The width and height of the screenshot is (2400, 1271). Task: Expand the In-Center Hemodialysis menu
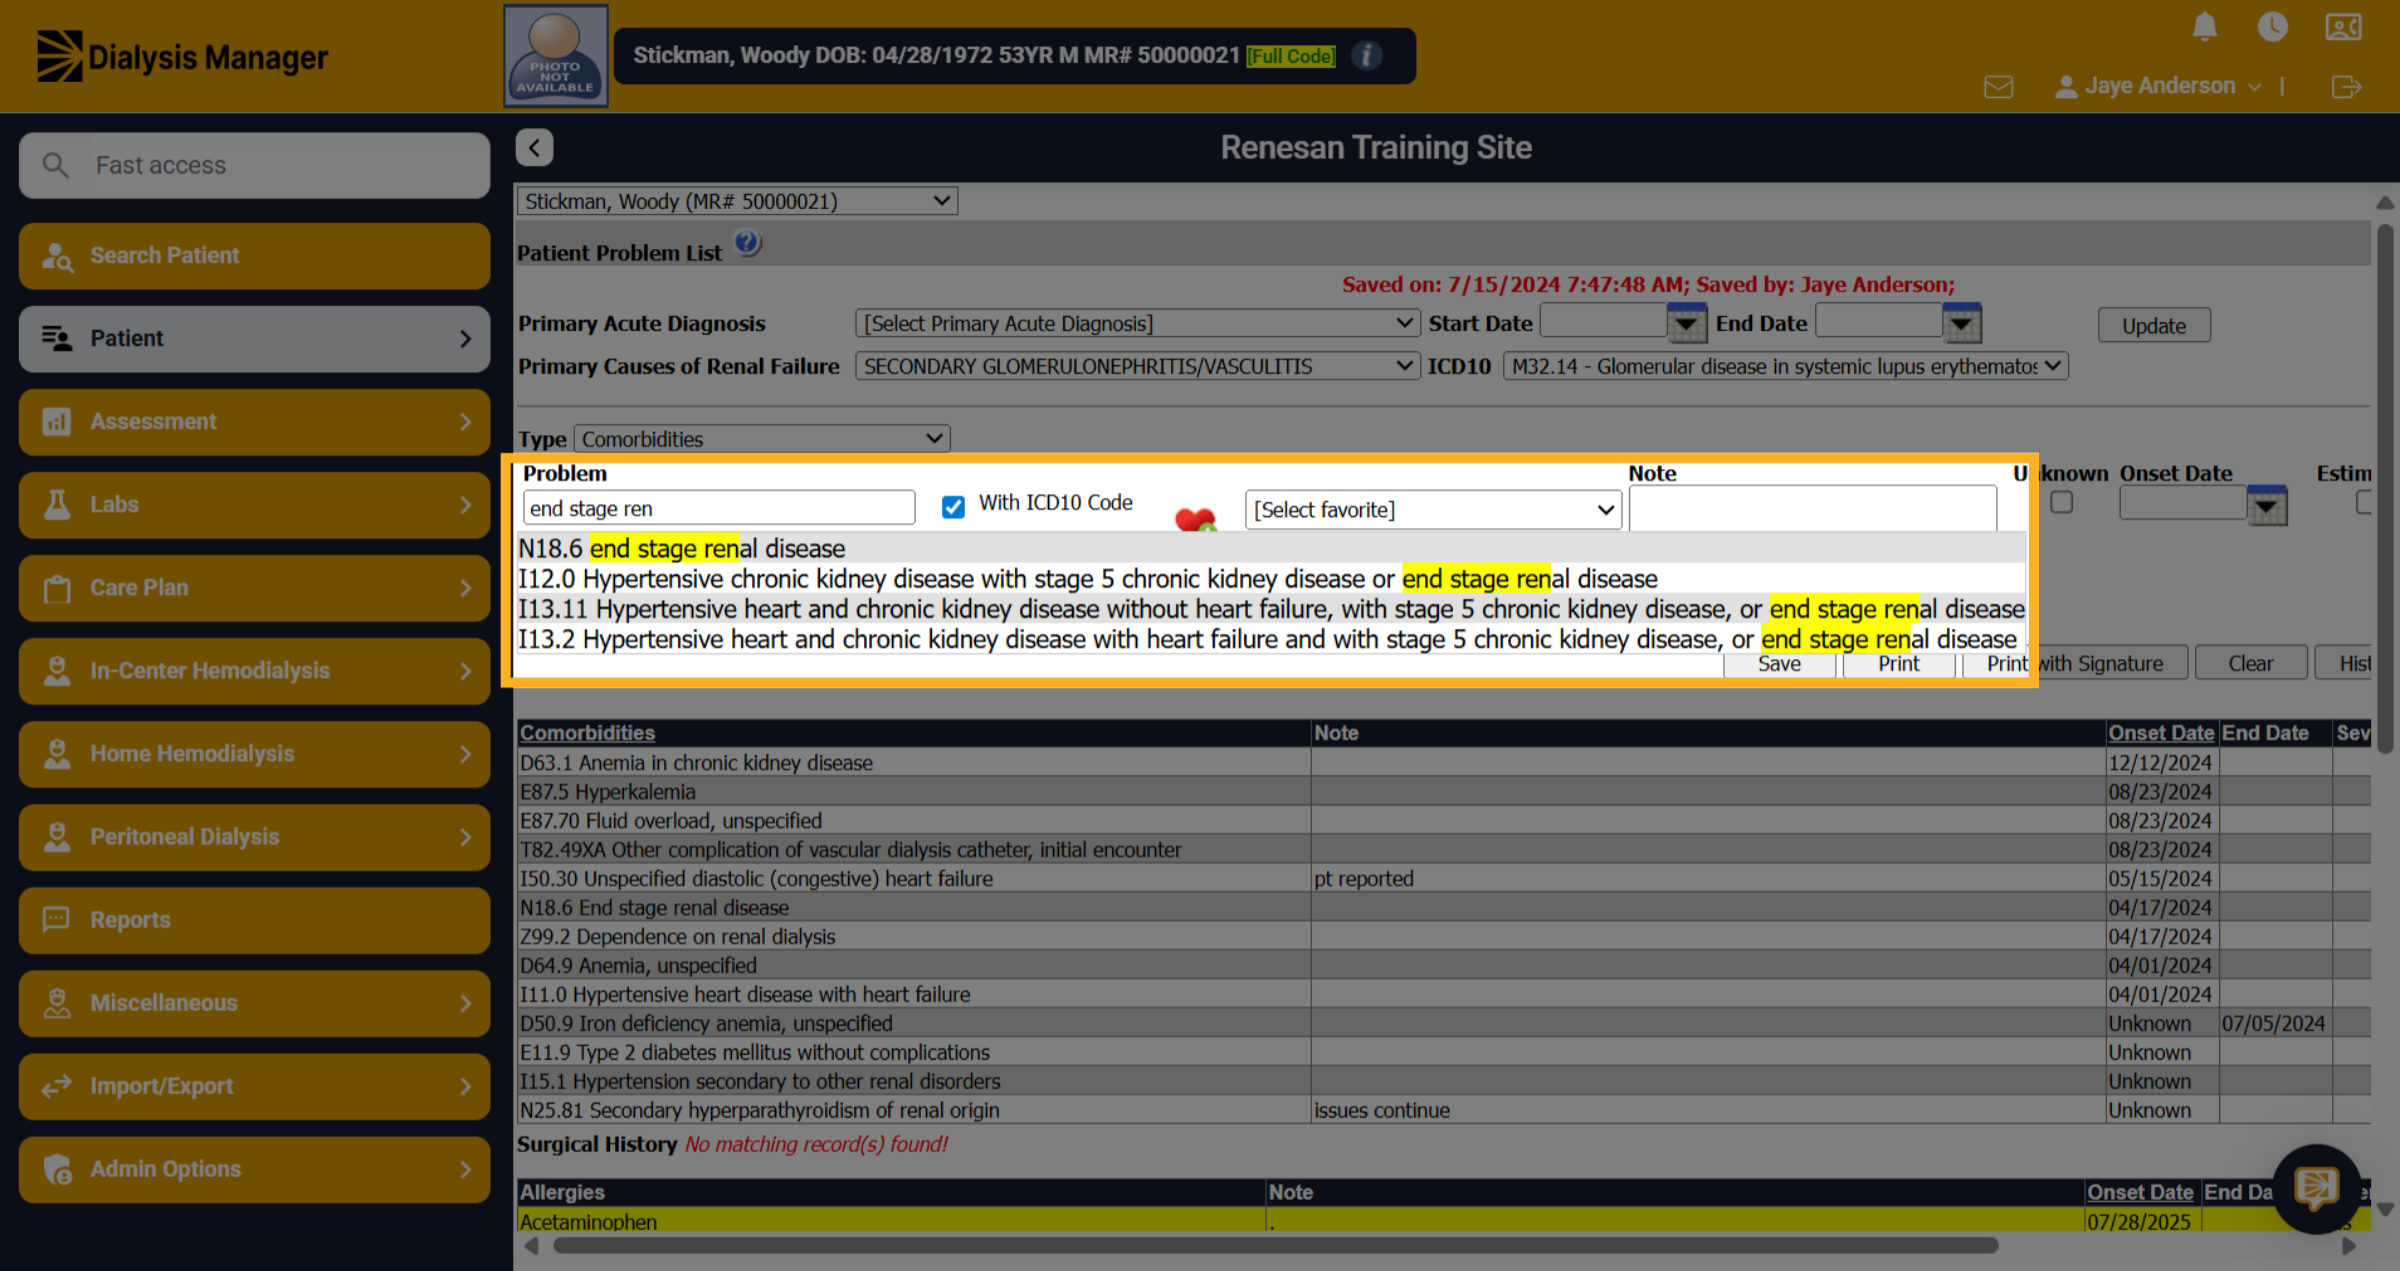254,671
